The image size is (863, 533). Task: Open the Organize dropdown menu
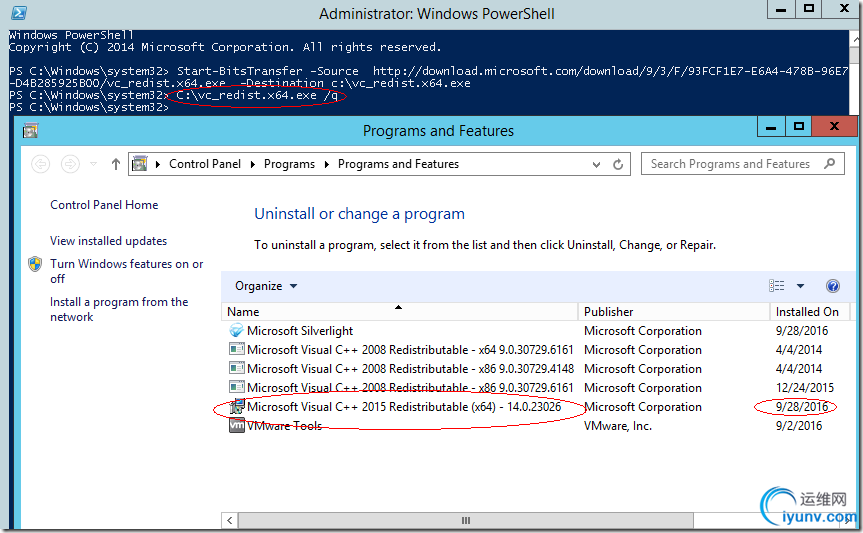266,286
